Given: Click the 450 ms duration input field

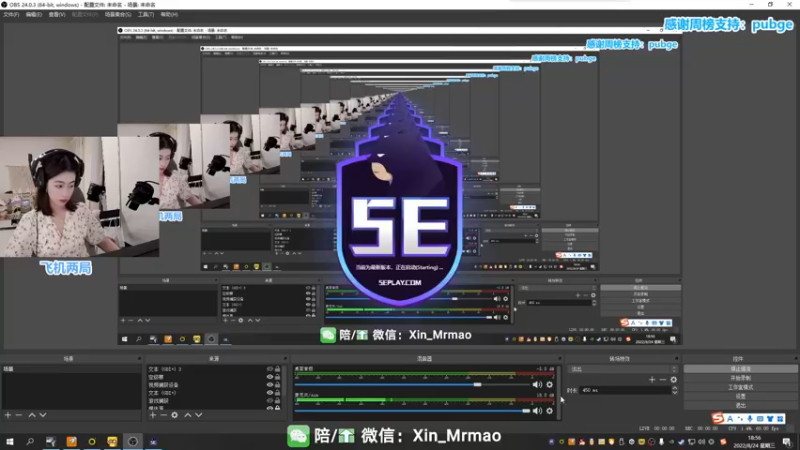Looking at the screenshot, I should (x=624, y=390).
